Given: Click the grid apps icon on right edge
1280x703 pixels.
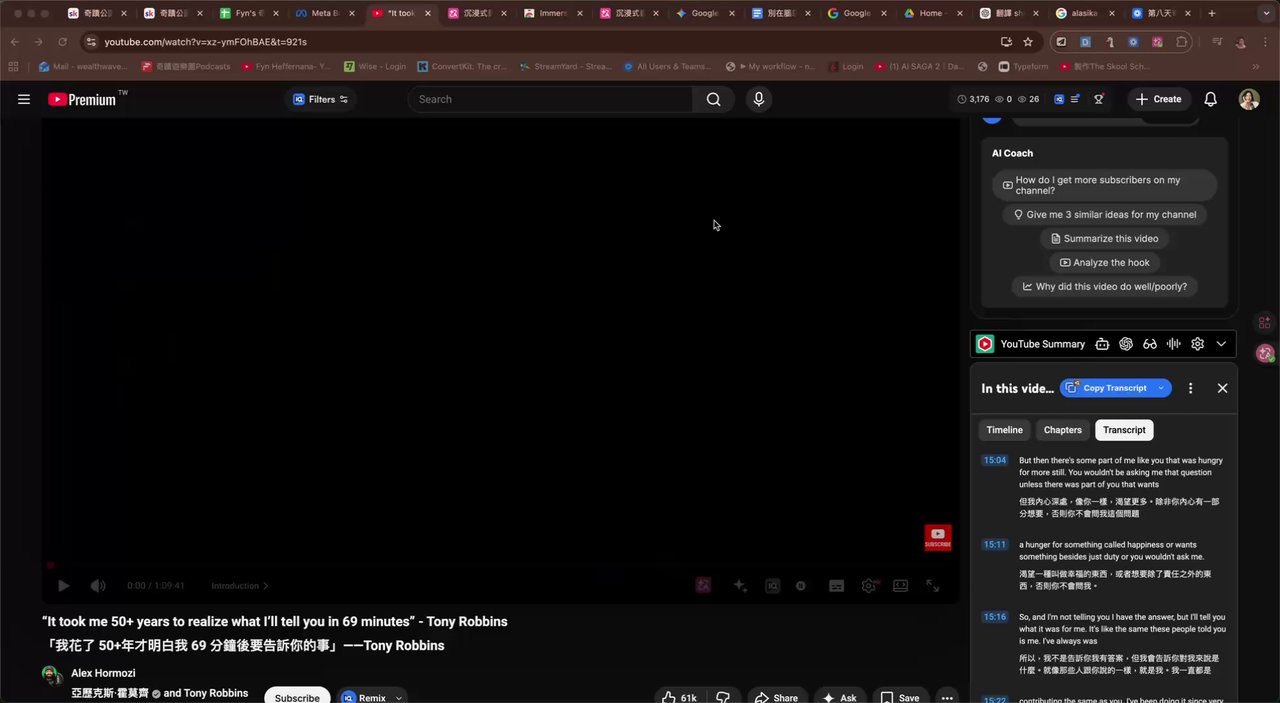Looking at the screenshot, I should click(x=1265, y=322).
